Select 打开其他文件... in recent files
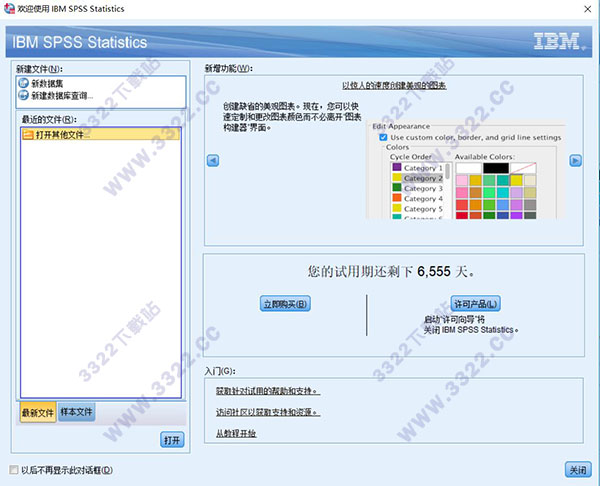600x486 pixels. 101,134
